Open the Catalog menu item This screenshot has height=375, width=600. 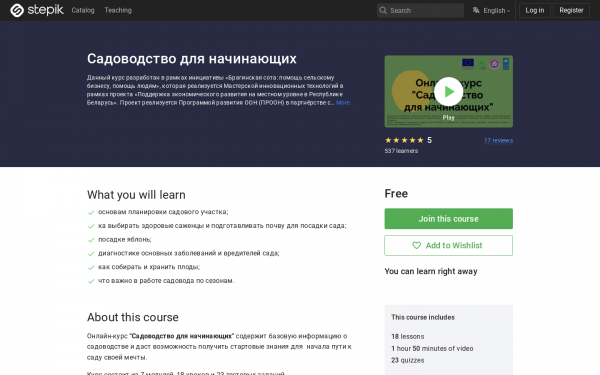pos(83,10)
